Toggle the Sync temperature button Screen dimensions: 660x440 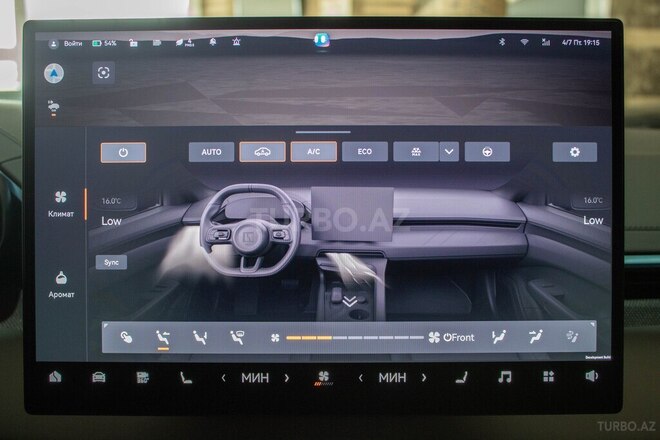(112, 262)
